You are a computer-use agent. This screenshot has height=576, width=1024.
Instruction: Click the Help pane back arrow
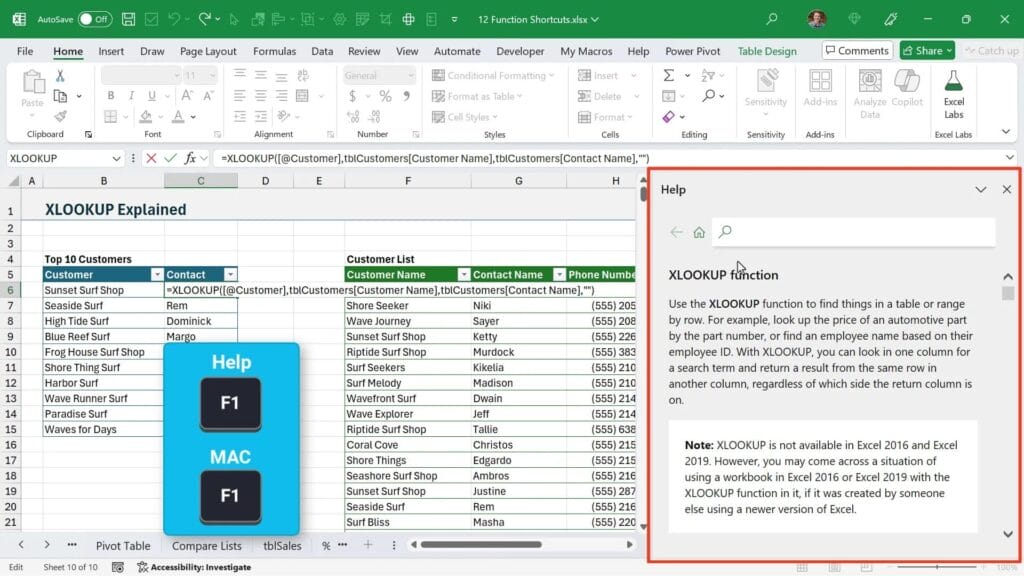pos(677,232)
